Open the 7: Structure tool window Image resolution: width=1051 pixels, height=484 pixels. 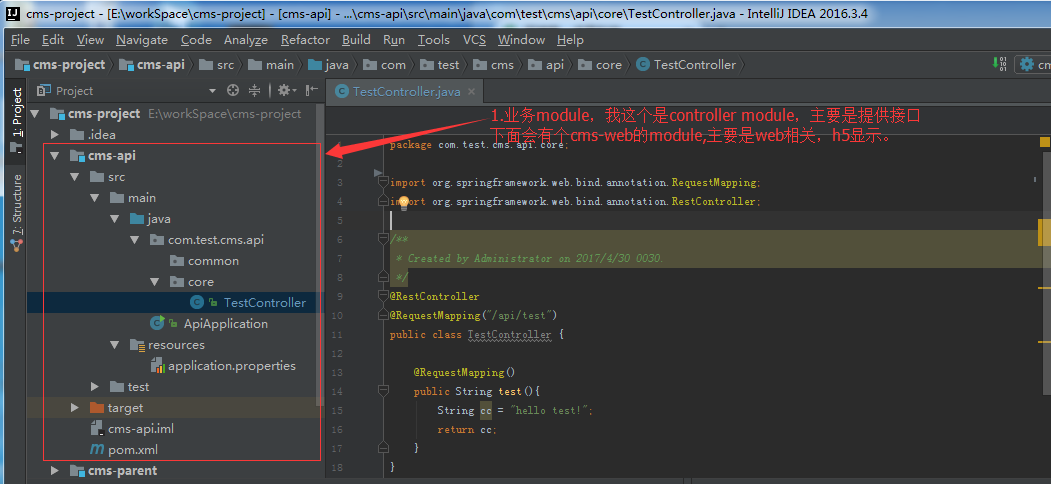17,212
